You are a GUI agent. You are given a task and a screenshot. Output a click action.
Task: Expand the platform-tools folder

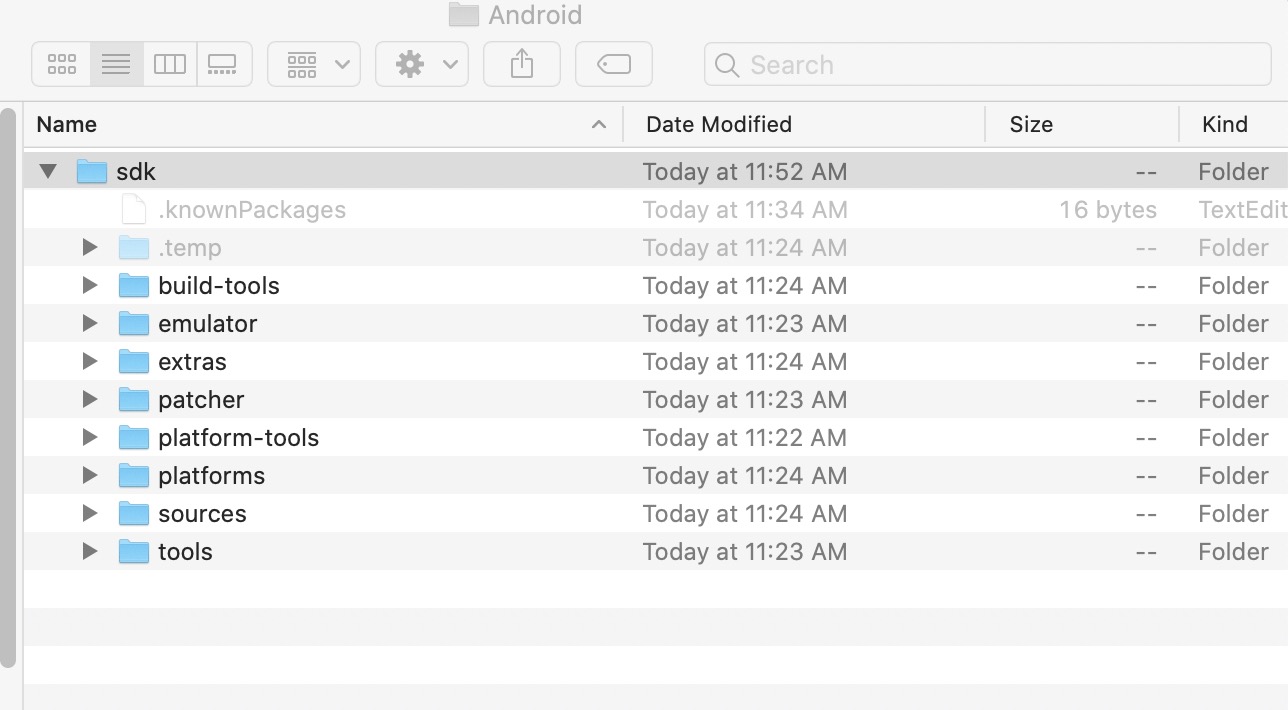point(90,437)
